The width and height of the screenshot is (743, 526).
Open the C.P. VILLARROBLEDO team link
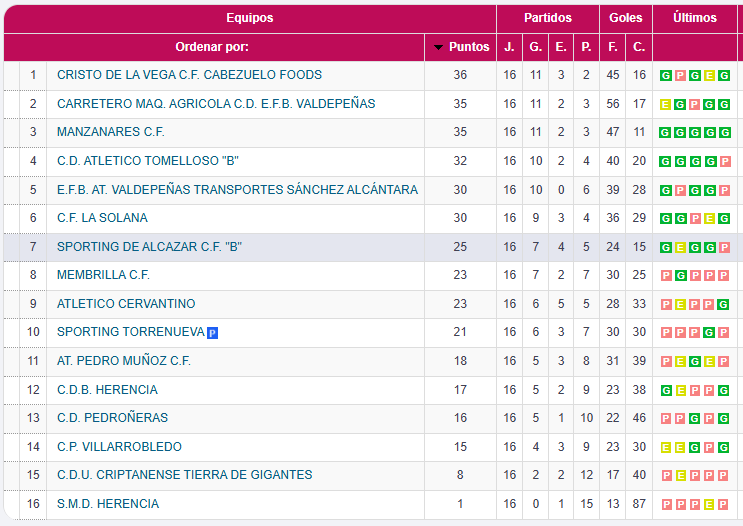tap(119, 447)
